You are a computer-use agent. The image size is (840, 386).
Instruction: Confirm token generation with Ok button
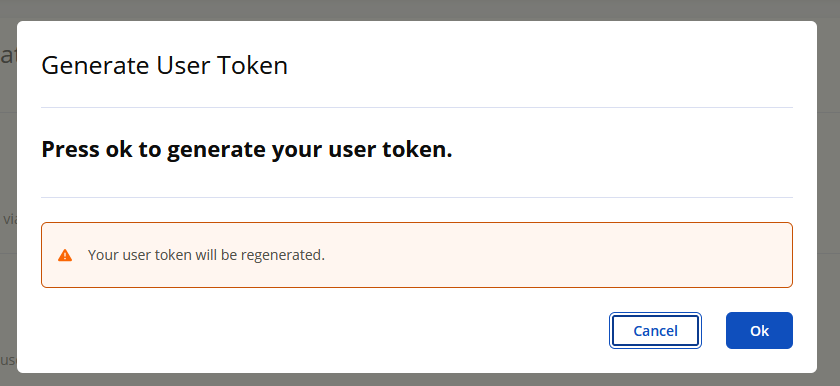pyautogui.click(x=759, y=331)
